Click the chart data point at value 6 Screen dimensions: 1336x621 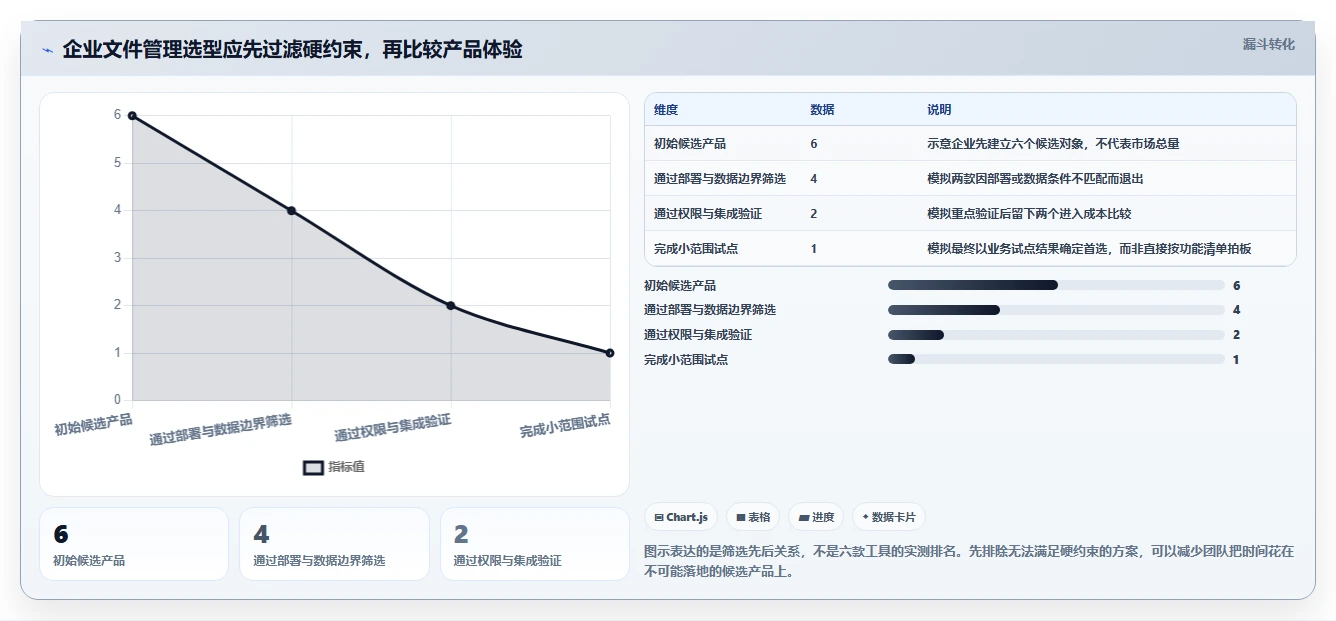[132, 116]
